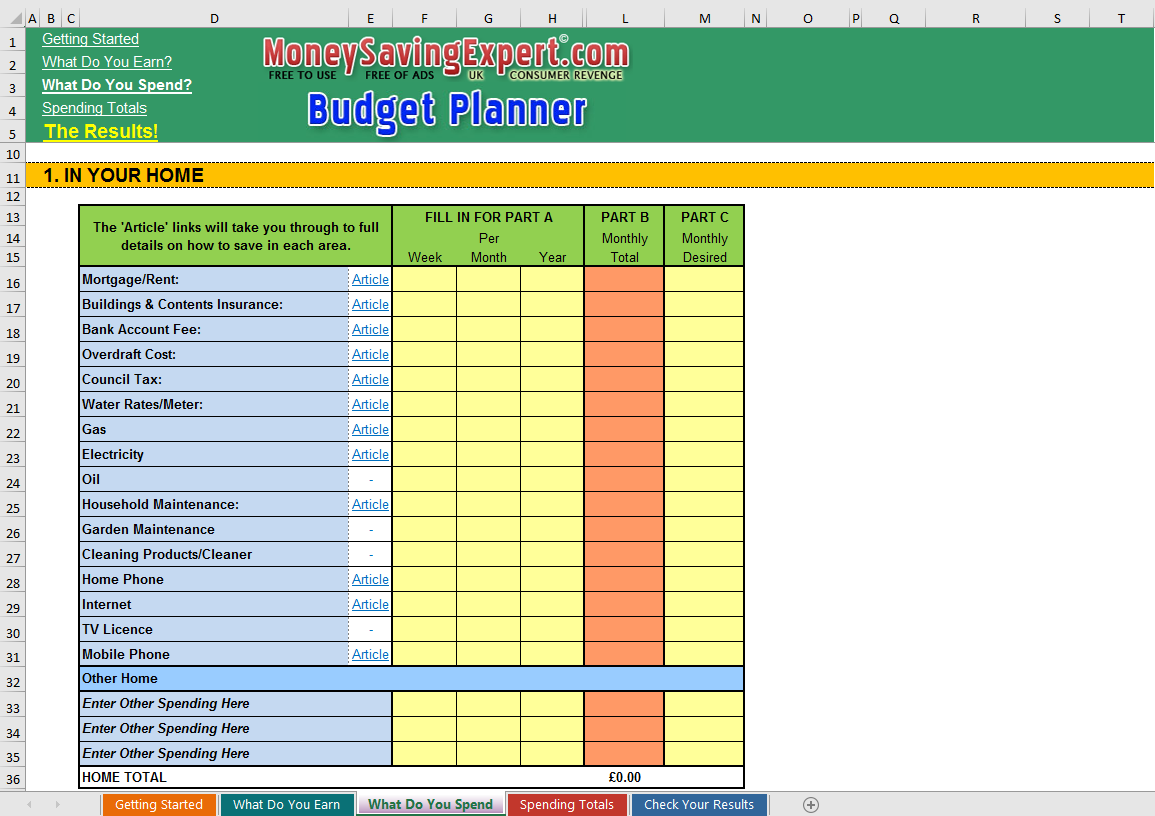Follow the yellow 'The Results!' link

(101, 132)
